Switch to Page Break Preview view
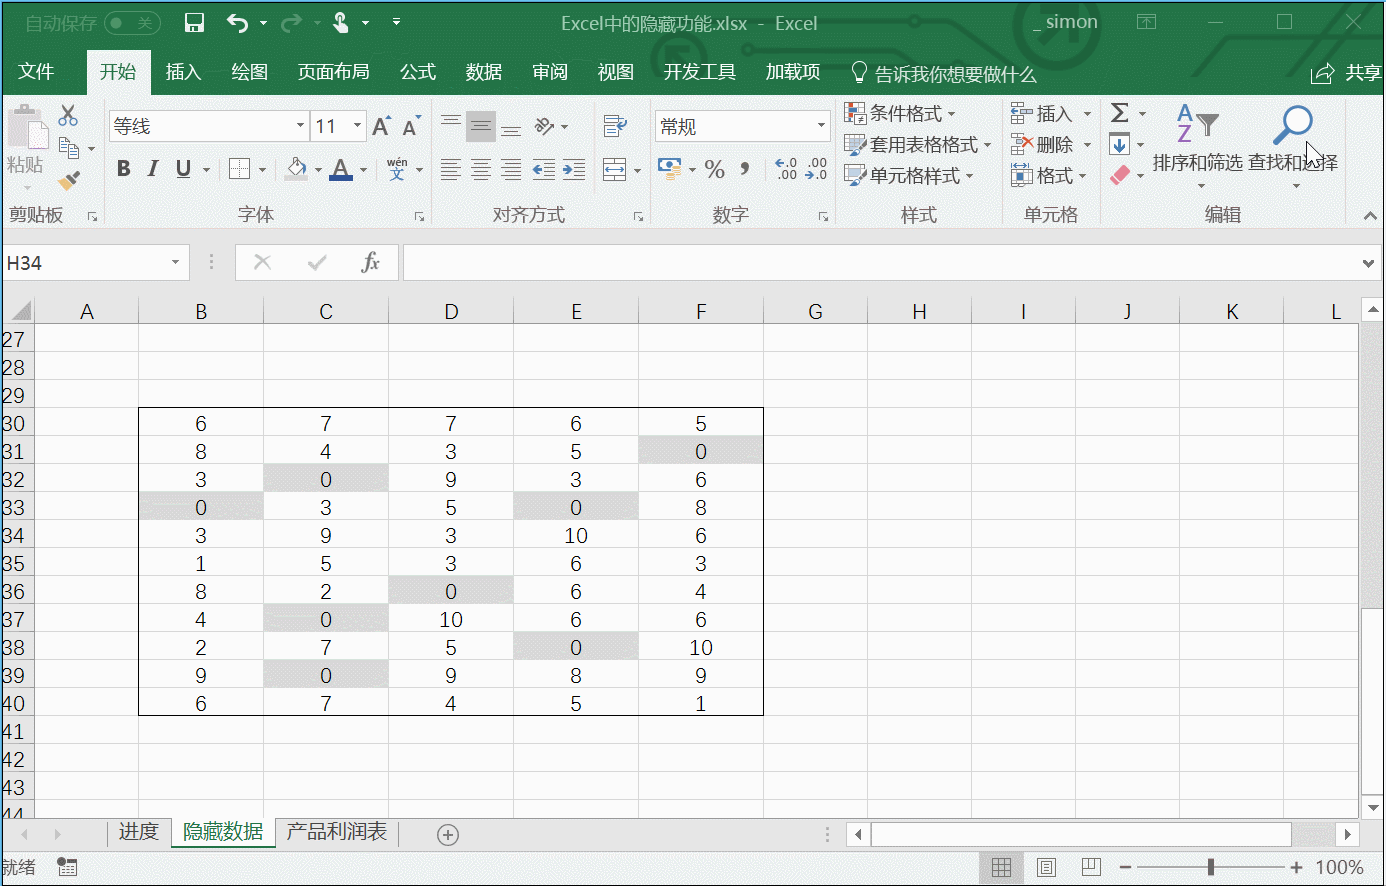Image resolution: width=1386 pixels, height=886 pixels. [1091, 867]
